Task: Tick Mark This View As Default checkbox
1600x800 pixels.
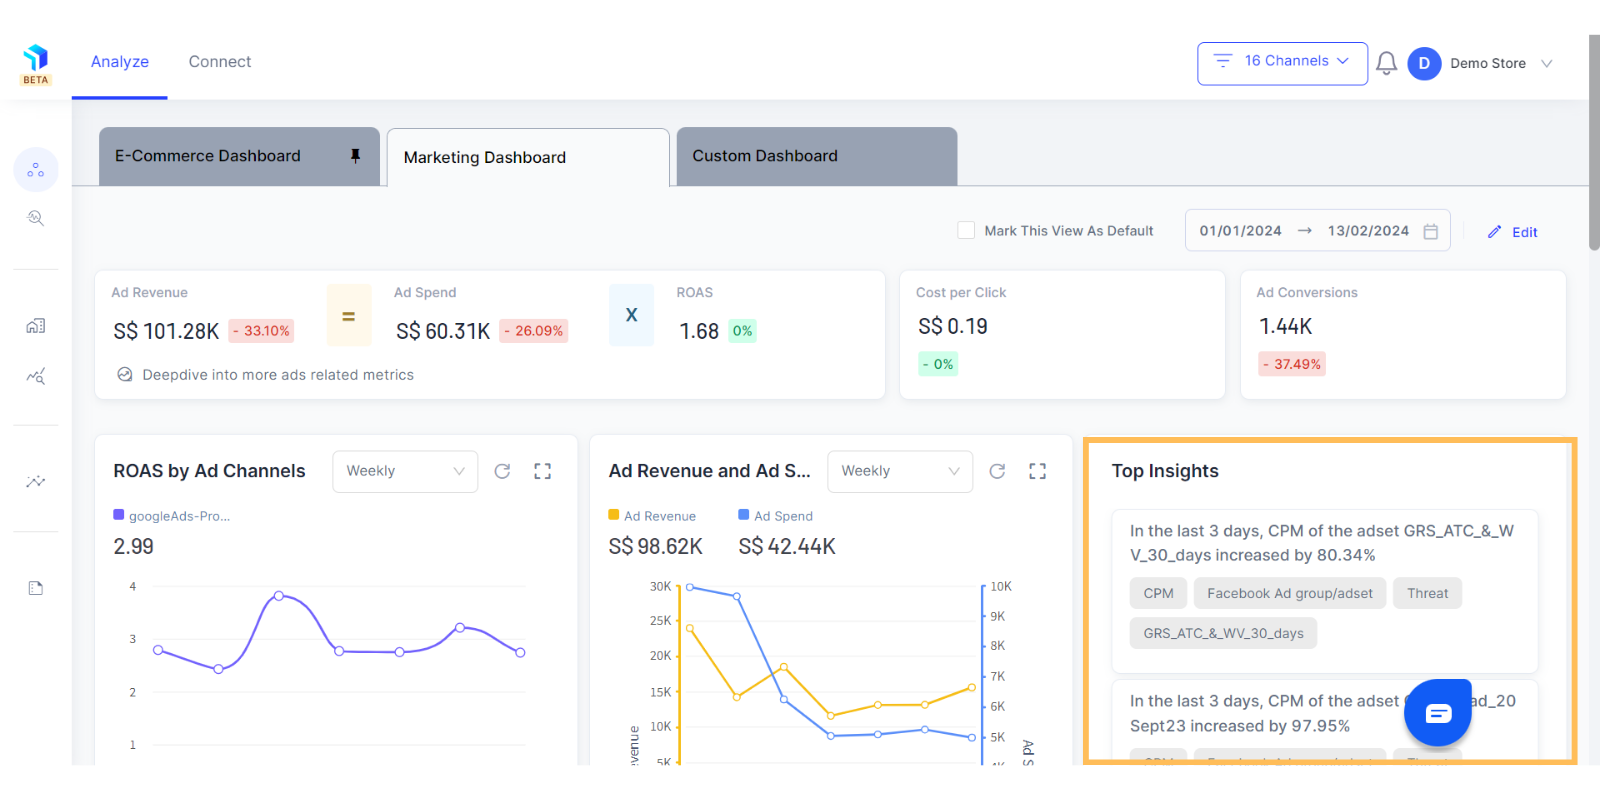Action: (966, 230)
